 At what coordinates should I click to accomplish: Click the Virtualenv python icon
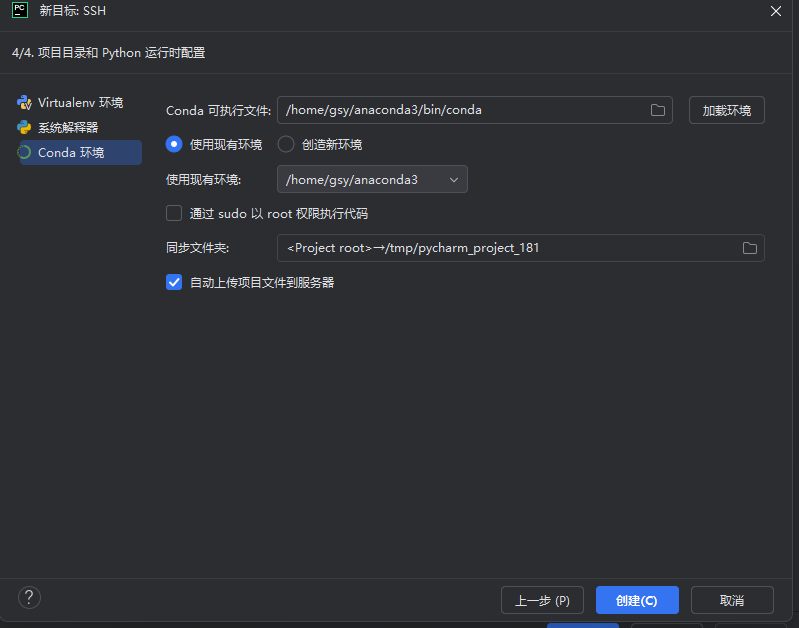click(24, 102)
